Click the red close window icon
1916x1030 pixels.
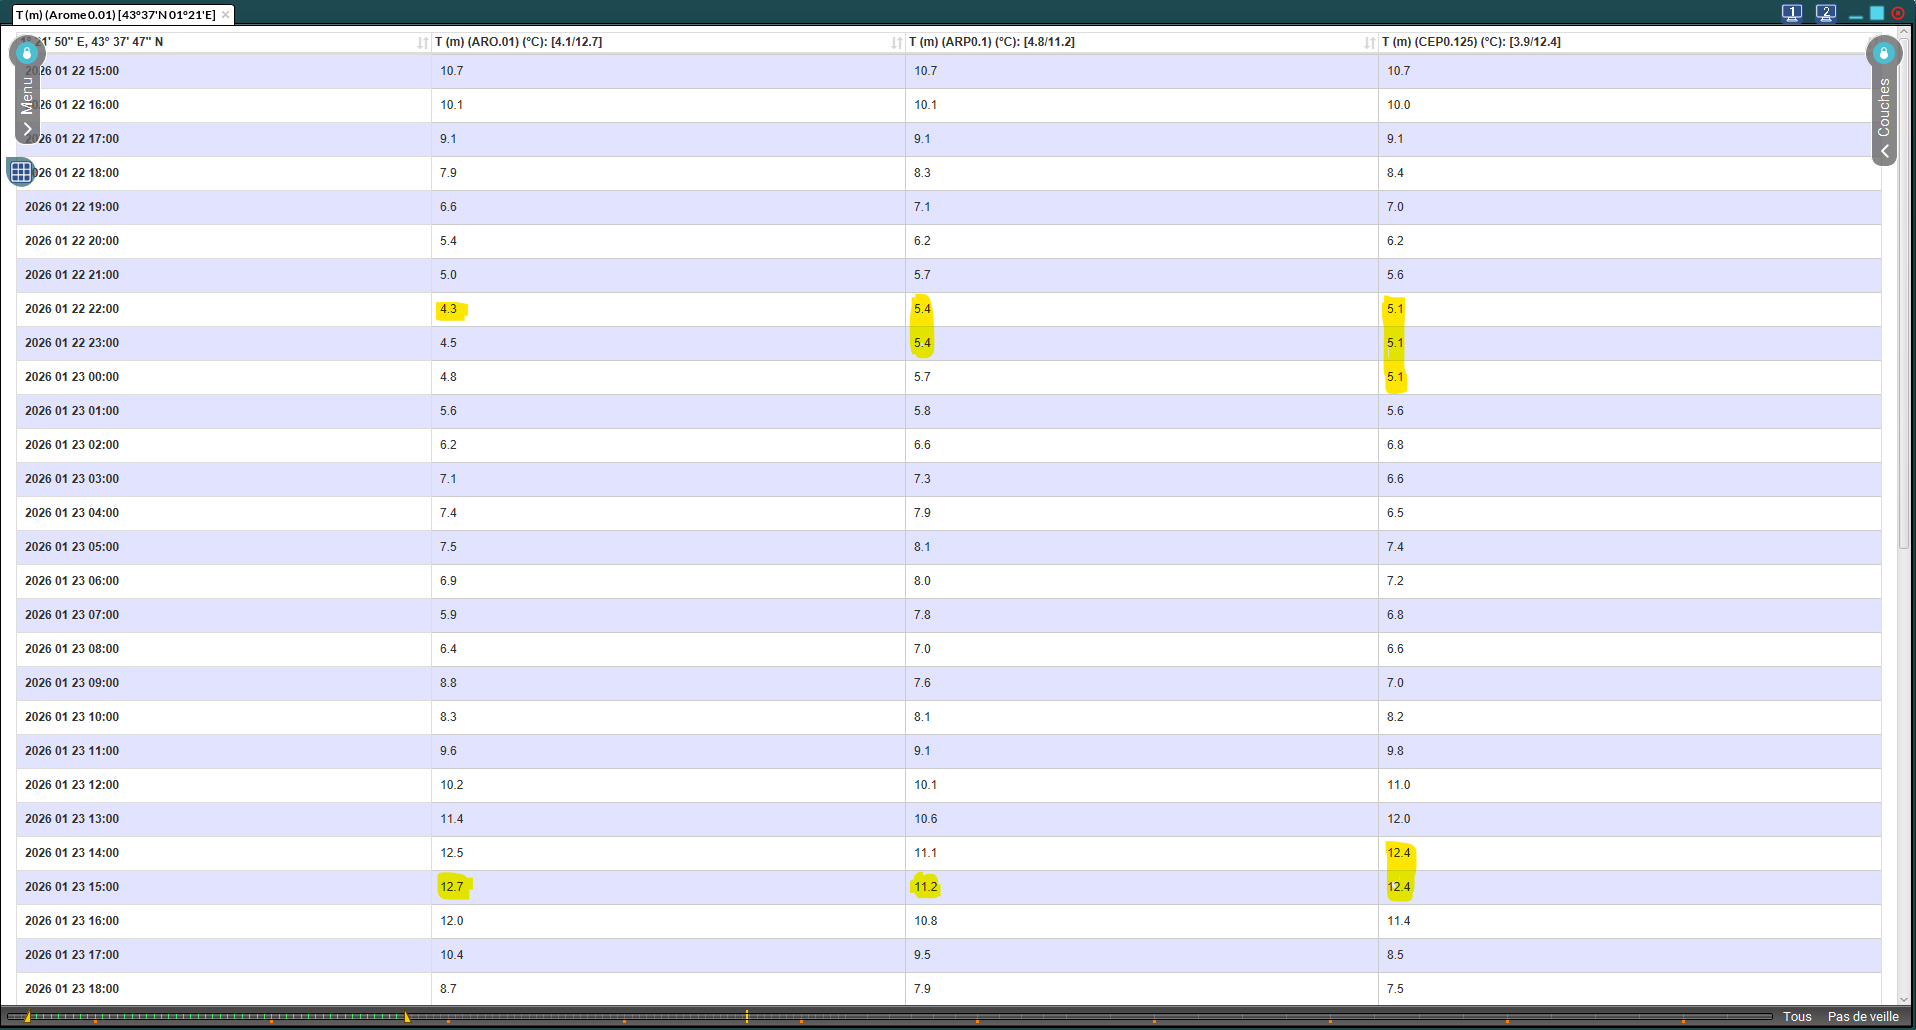tap(1898, 13)
